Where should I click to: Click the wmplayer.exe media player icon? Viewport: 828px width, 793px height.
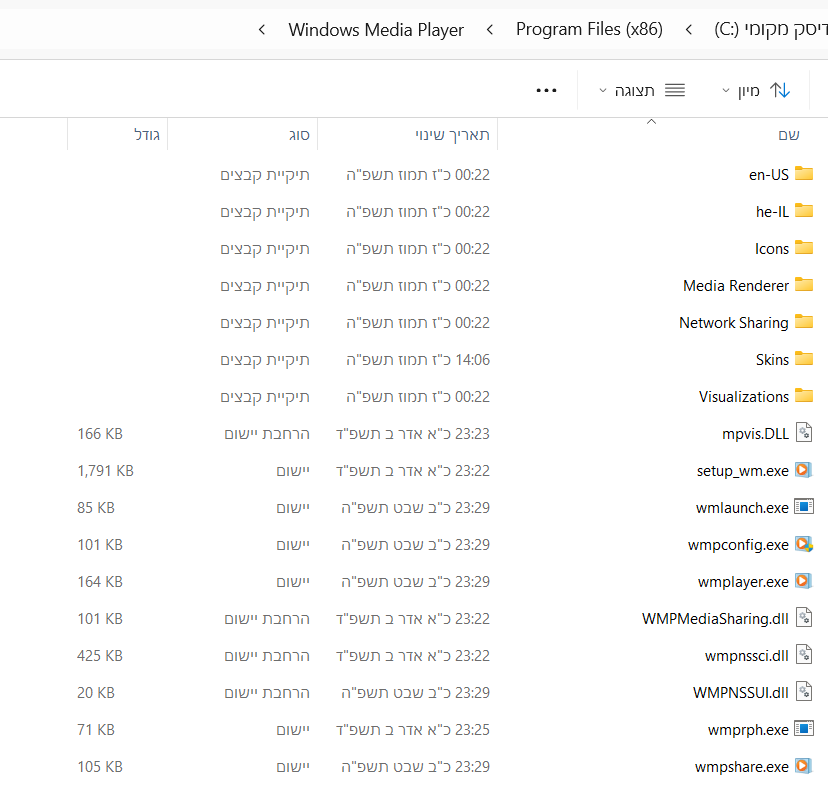804,581
